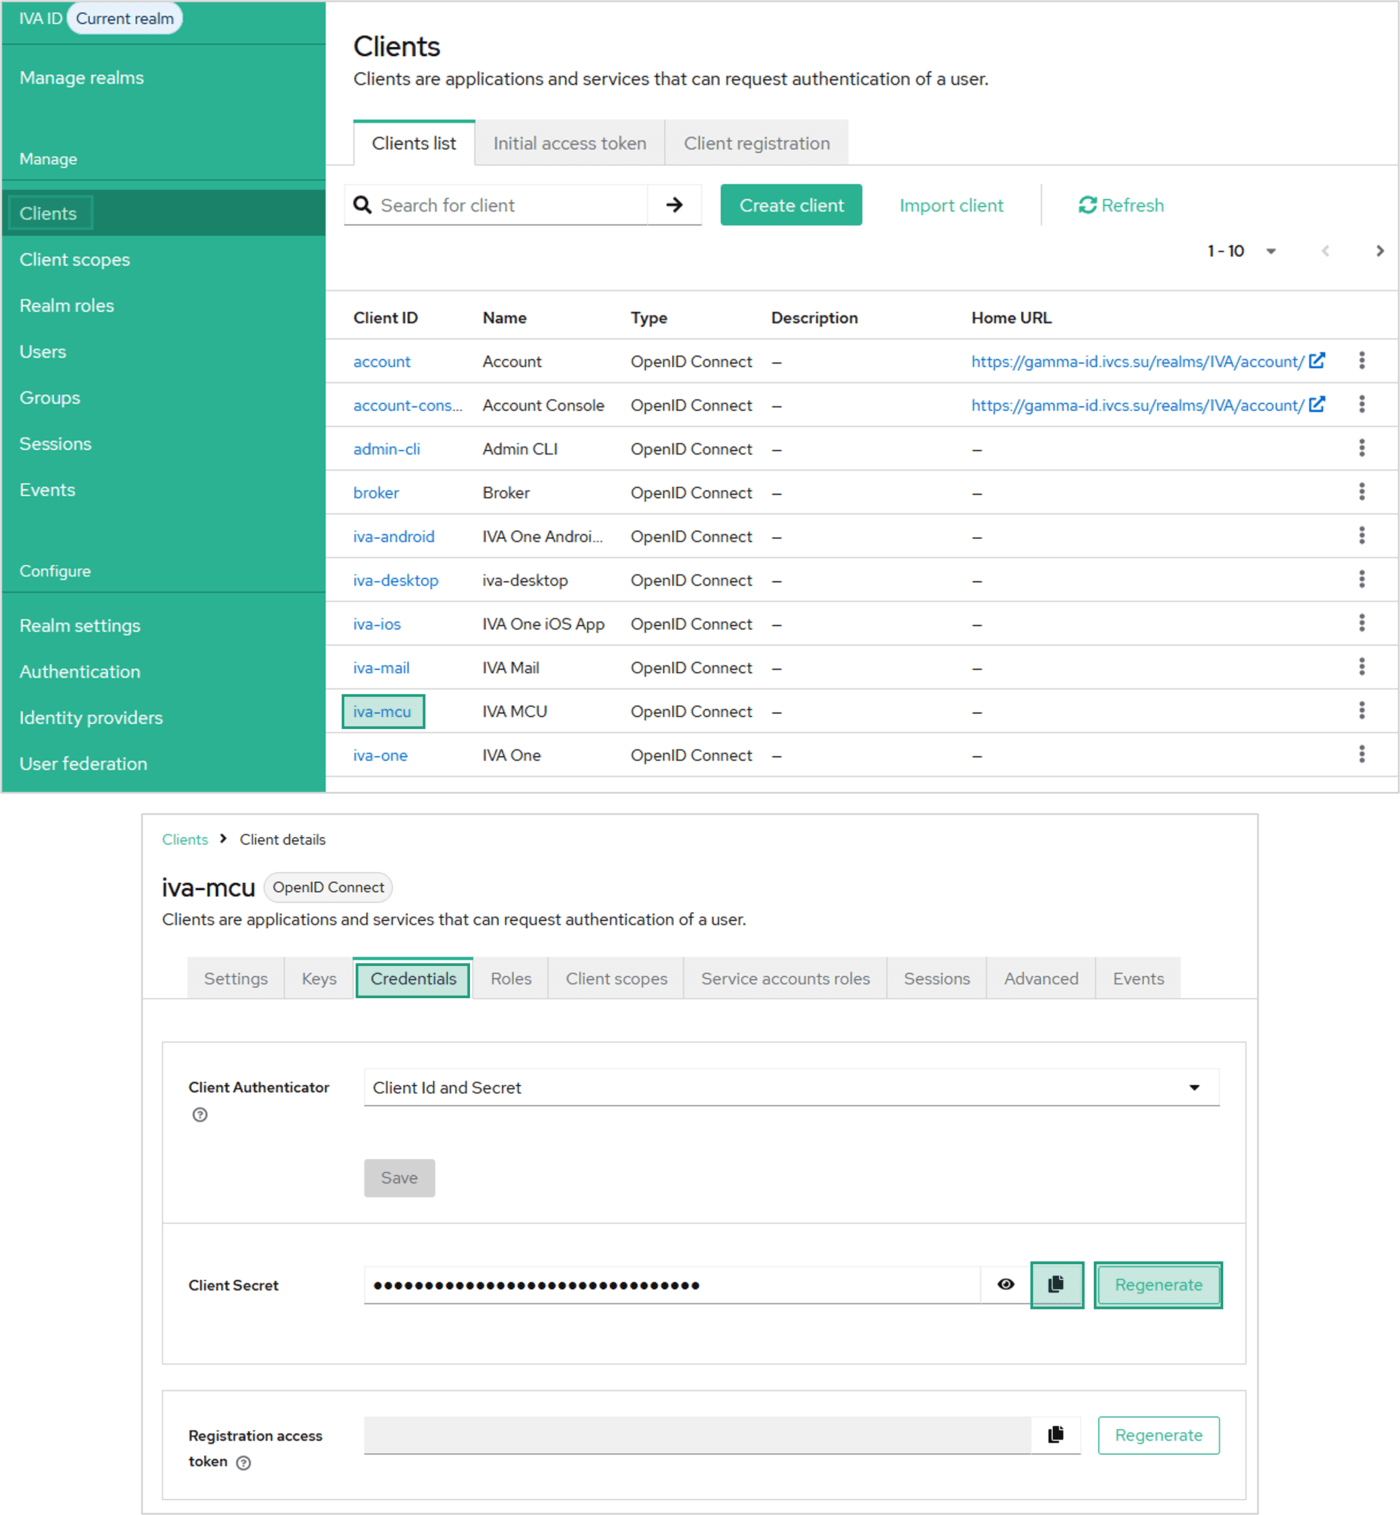Reveal the Client Secret with eye icon
Image resolution: width=1400 pixels, height=1515 pixels.
(x=1006, y=1285)
